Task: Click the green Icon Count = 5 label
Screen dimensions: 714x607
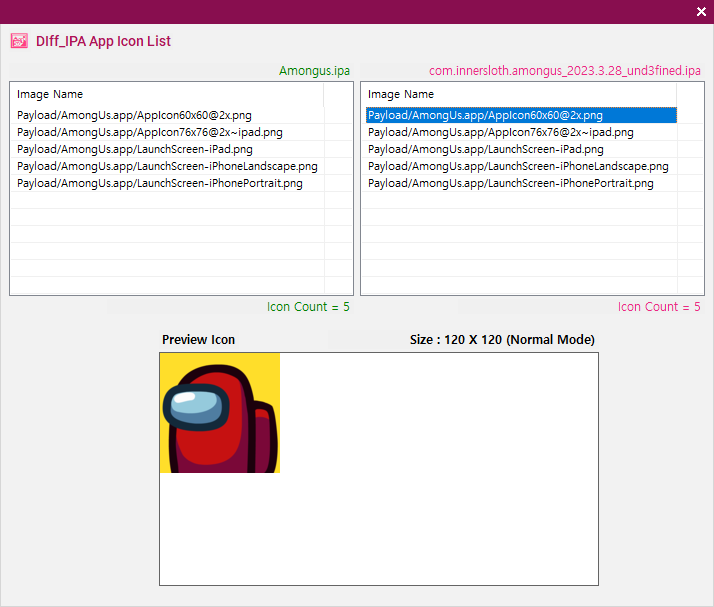Action: click(x=308, y=307)
